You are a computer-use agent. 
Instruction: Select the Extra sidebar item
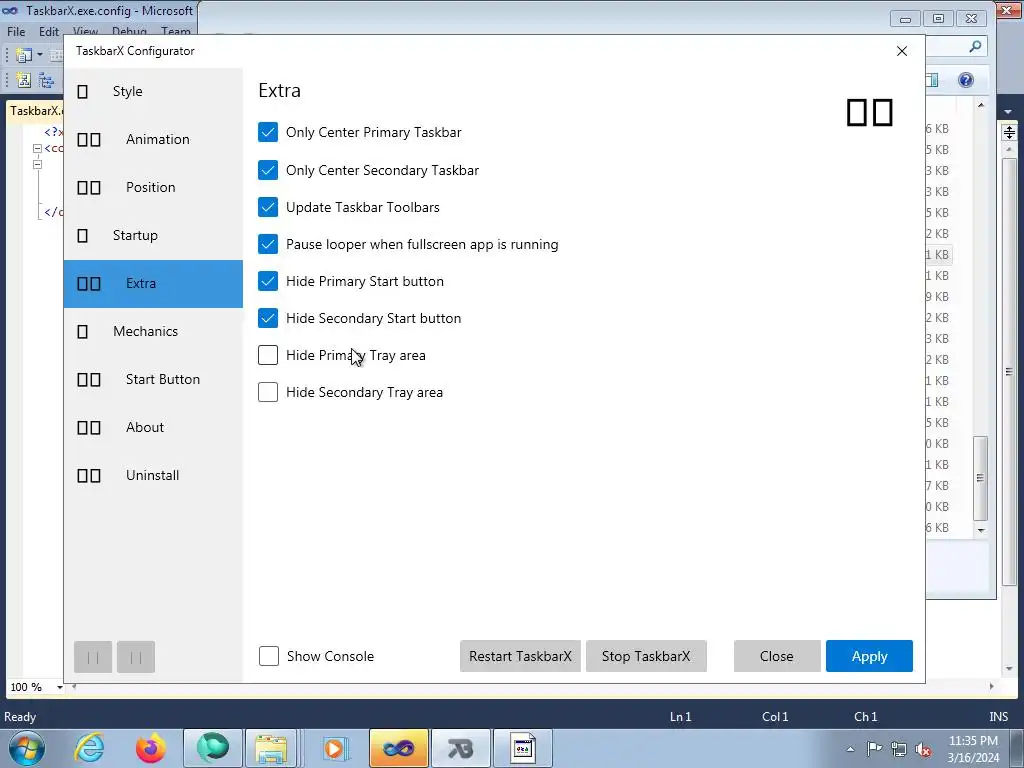(x=153, y=283)
